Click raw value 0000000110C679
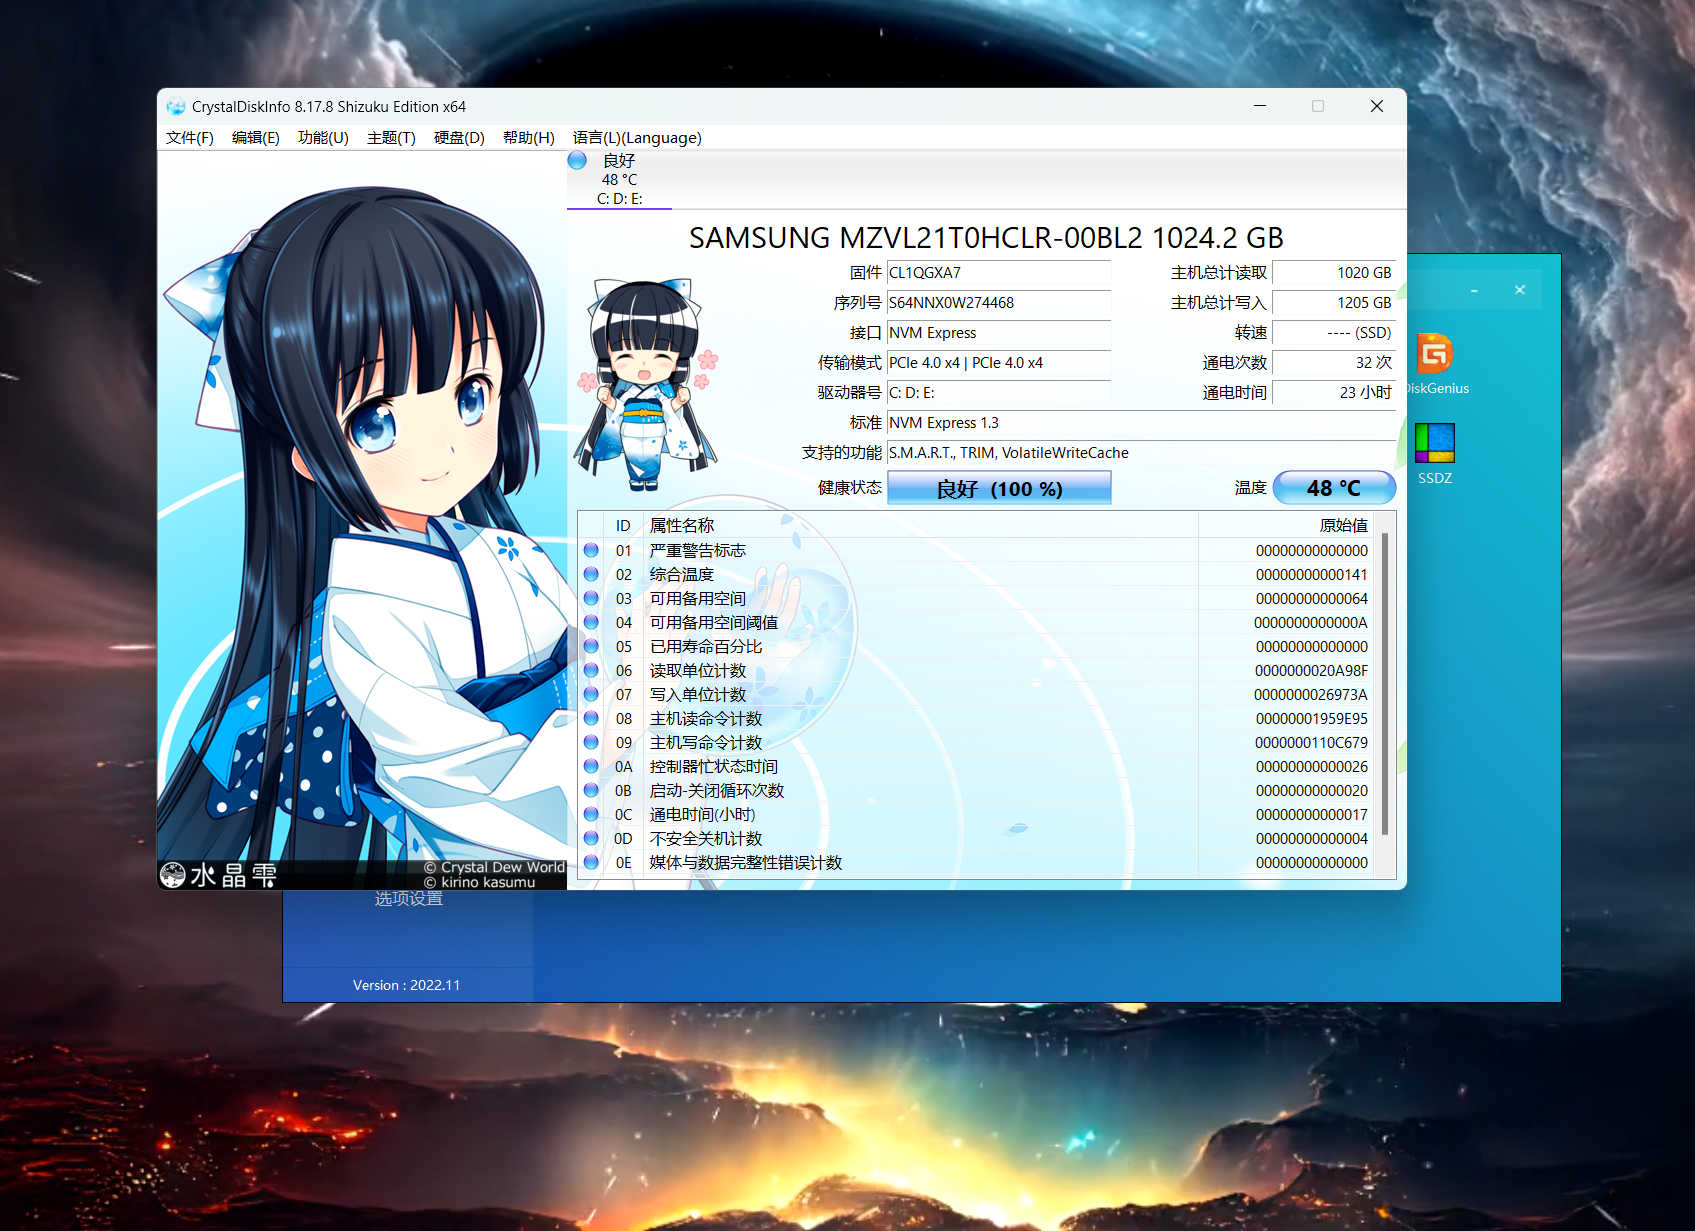 tap(1311, 742)
